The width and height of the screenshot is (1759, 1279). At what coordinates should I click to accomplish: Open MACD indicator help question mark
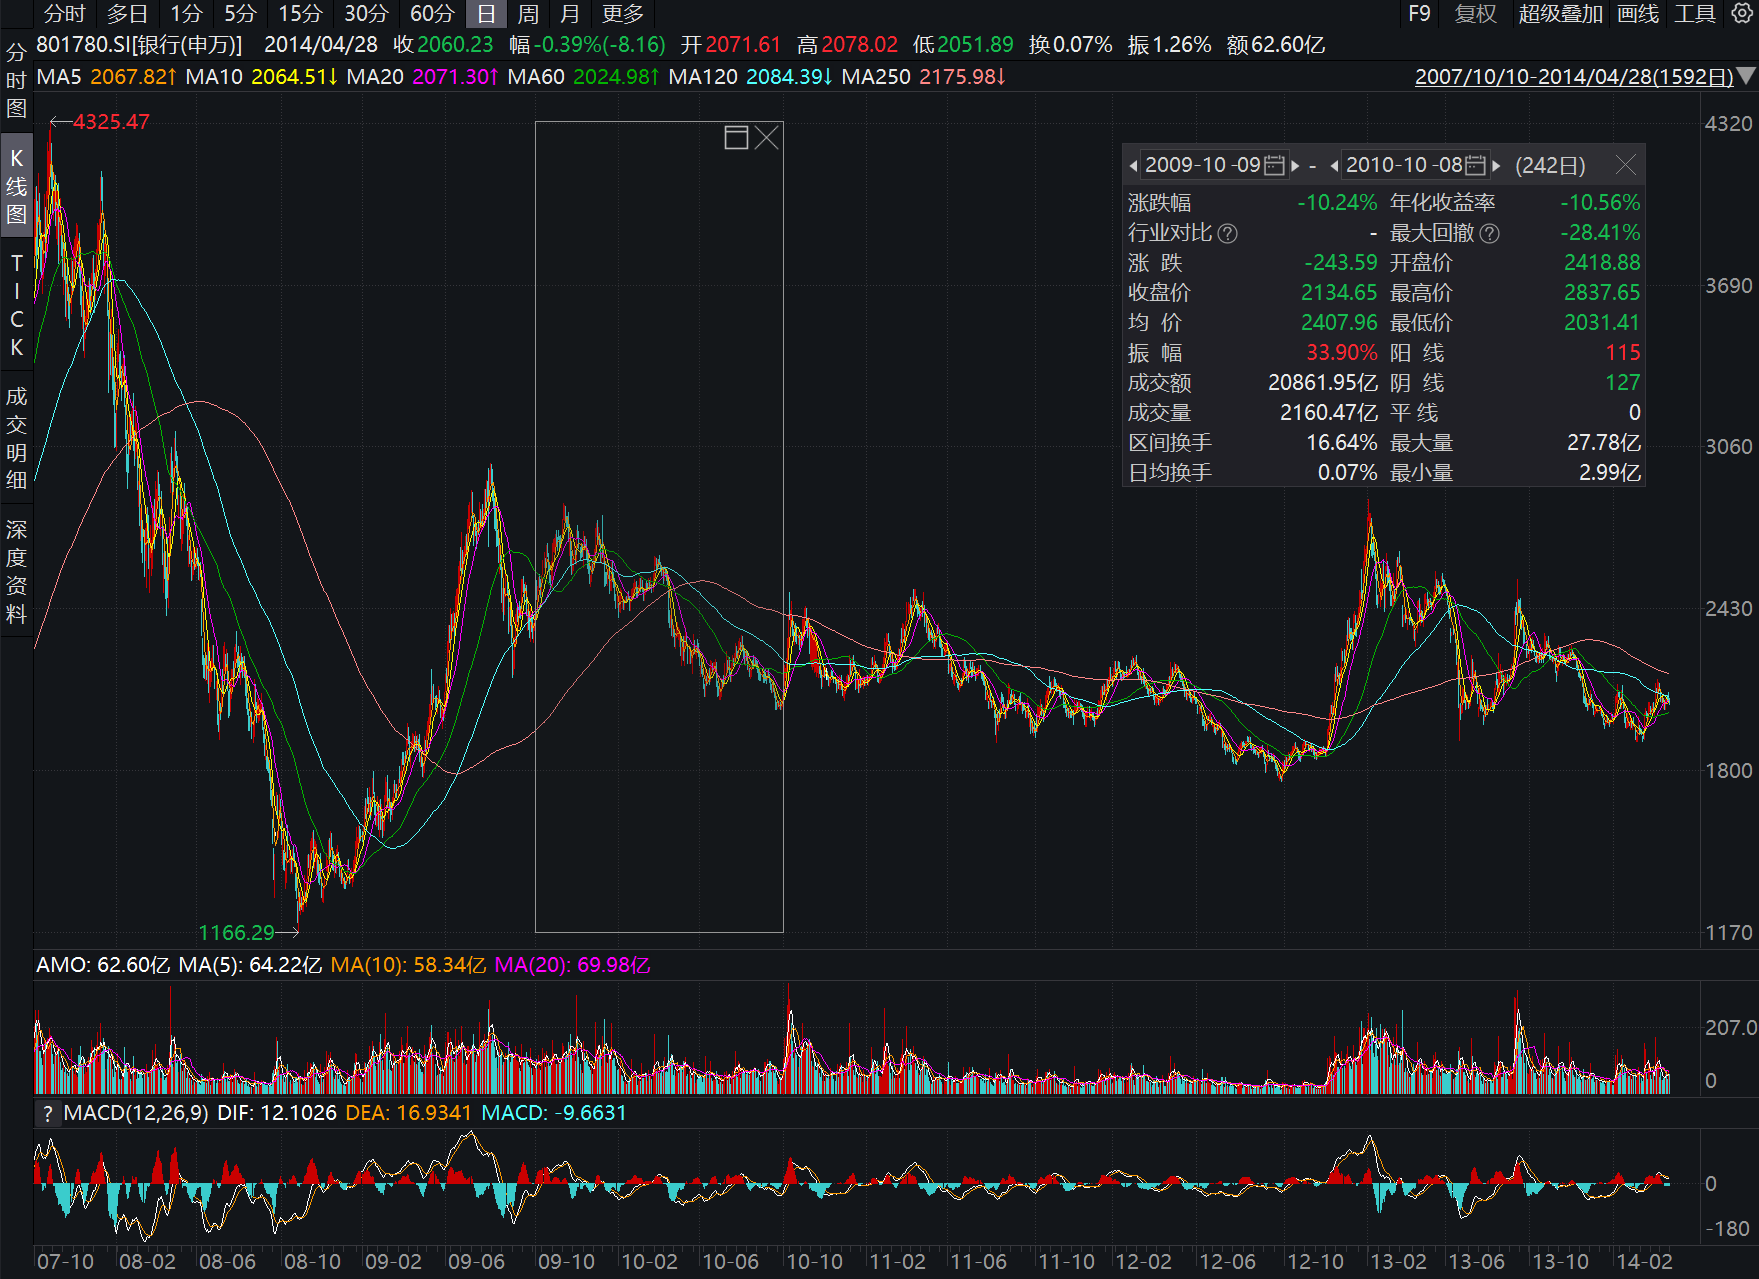coord(47,1113)
